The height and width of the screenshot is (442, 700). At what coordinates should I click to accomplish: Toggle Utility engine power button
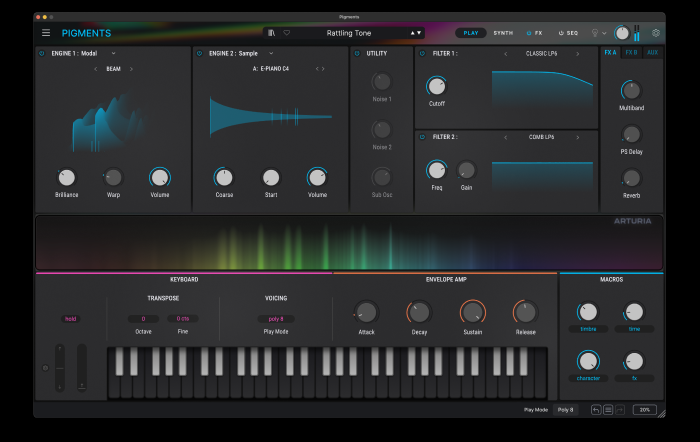click(x=357, y=54)
